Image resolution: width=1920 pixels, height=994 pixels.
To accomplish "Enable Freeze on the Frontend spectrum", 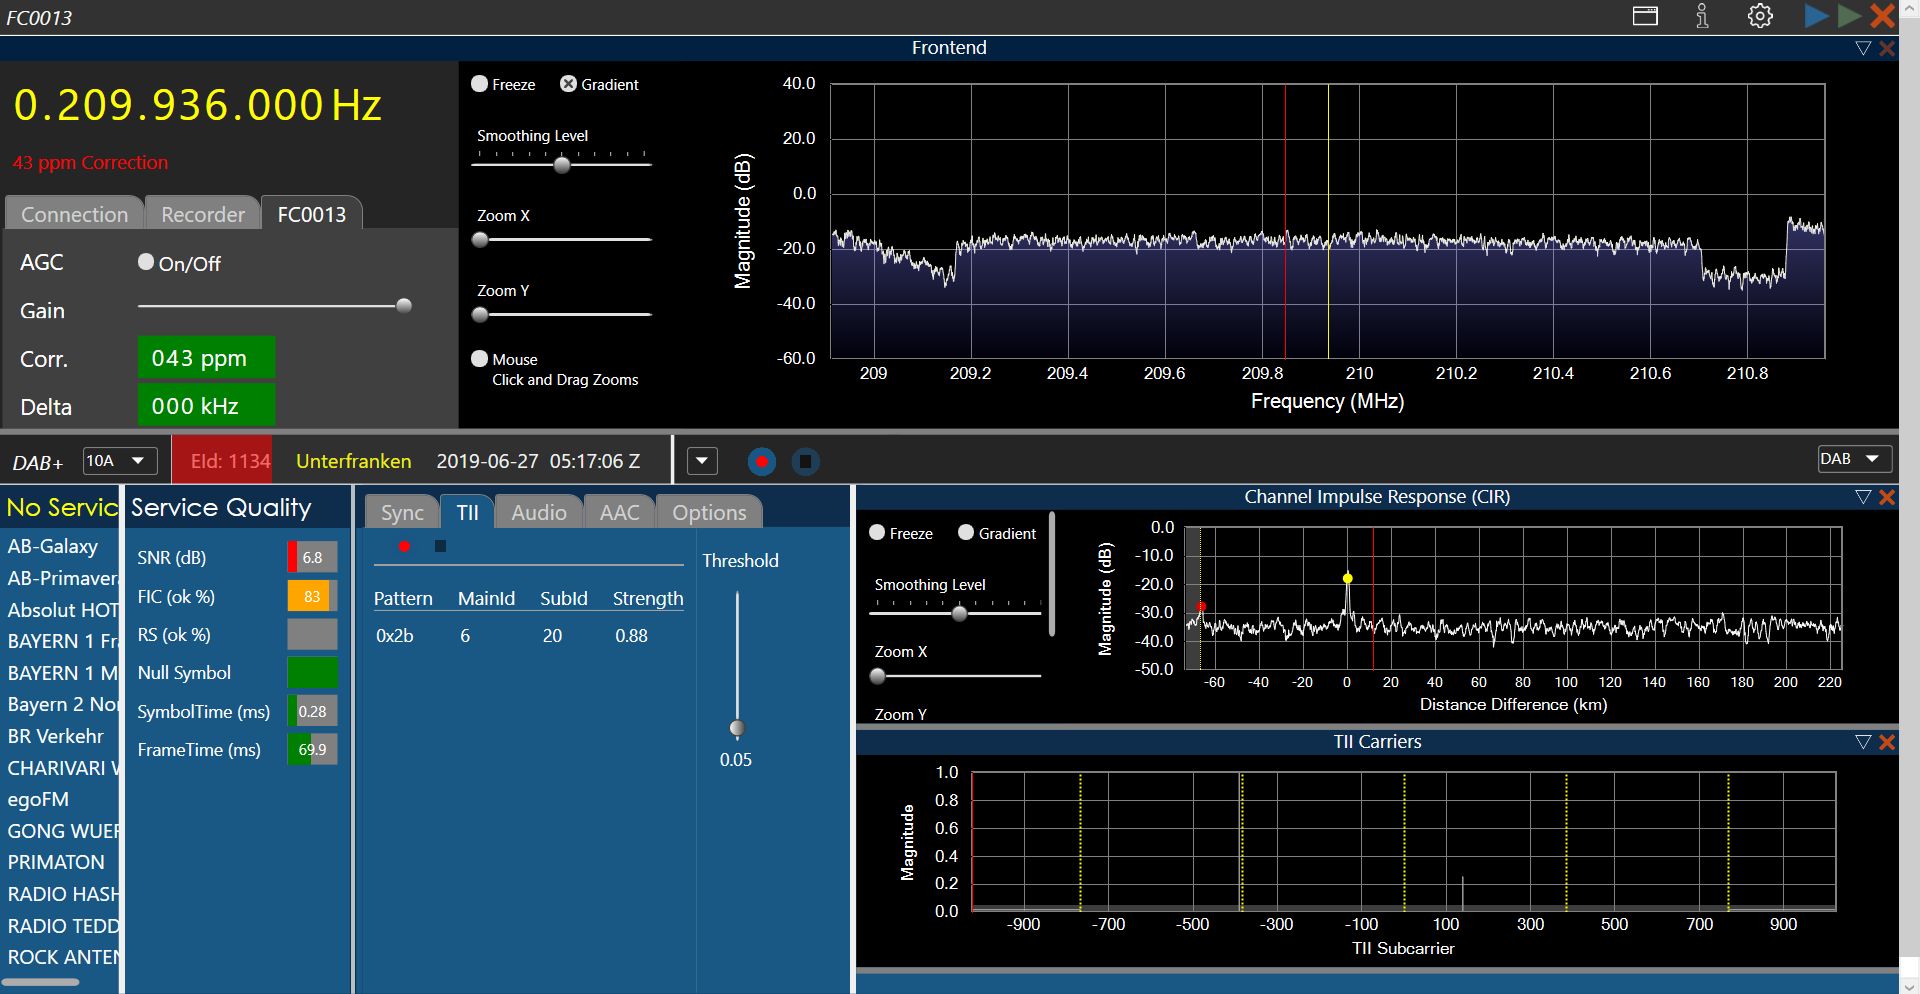I will pyautogui.click(x=480, y=84).
